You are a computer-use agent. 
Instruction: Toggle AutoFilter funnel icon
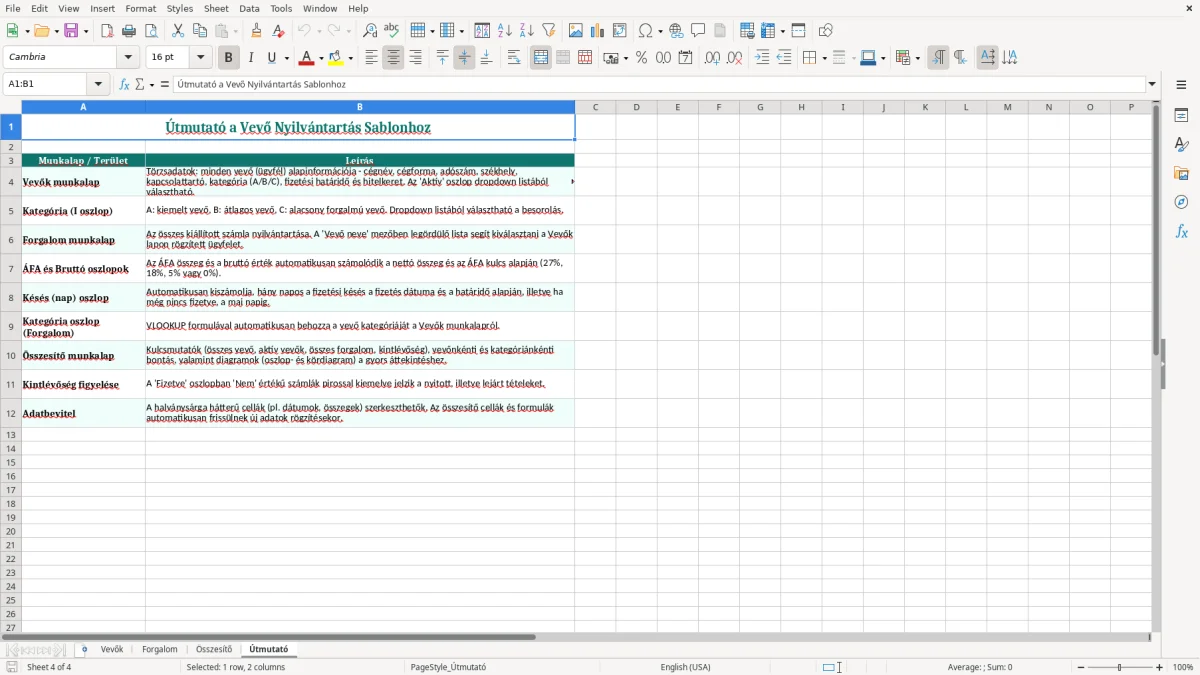click(548, 31)
